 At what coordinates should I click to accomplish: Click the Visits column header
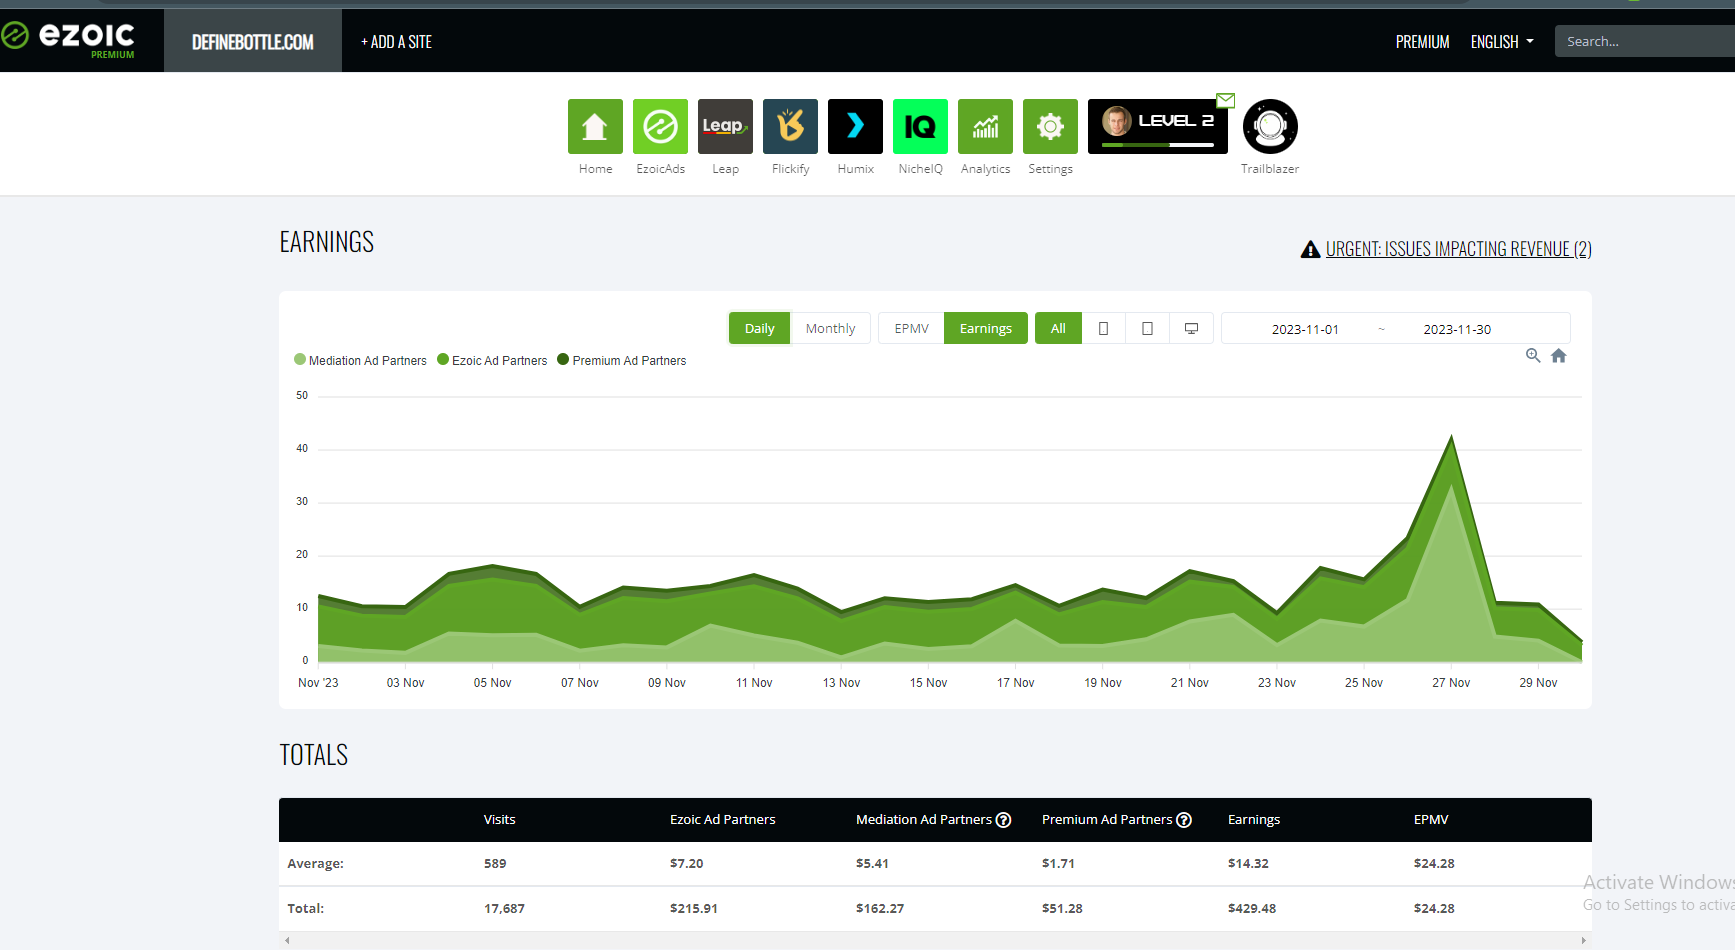[x=500, y=820]
